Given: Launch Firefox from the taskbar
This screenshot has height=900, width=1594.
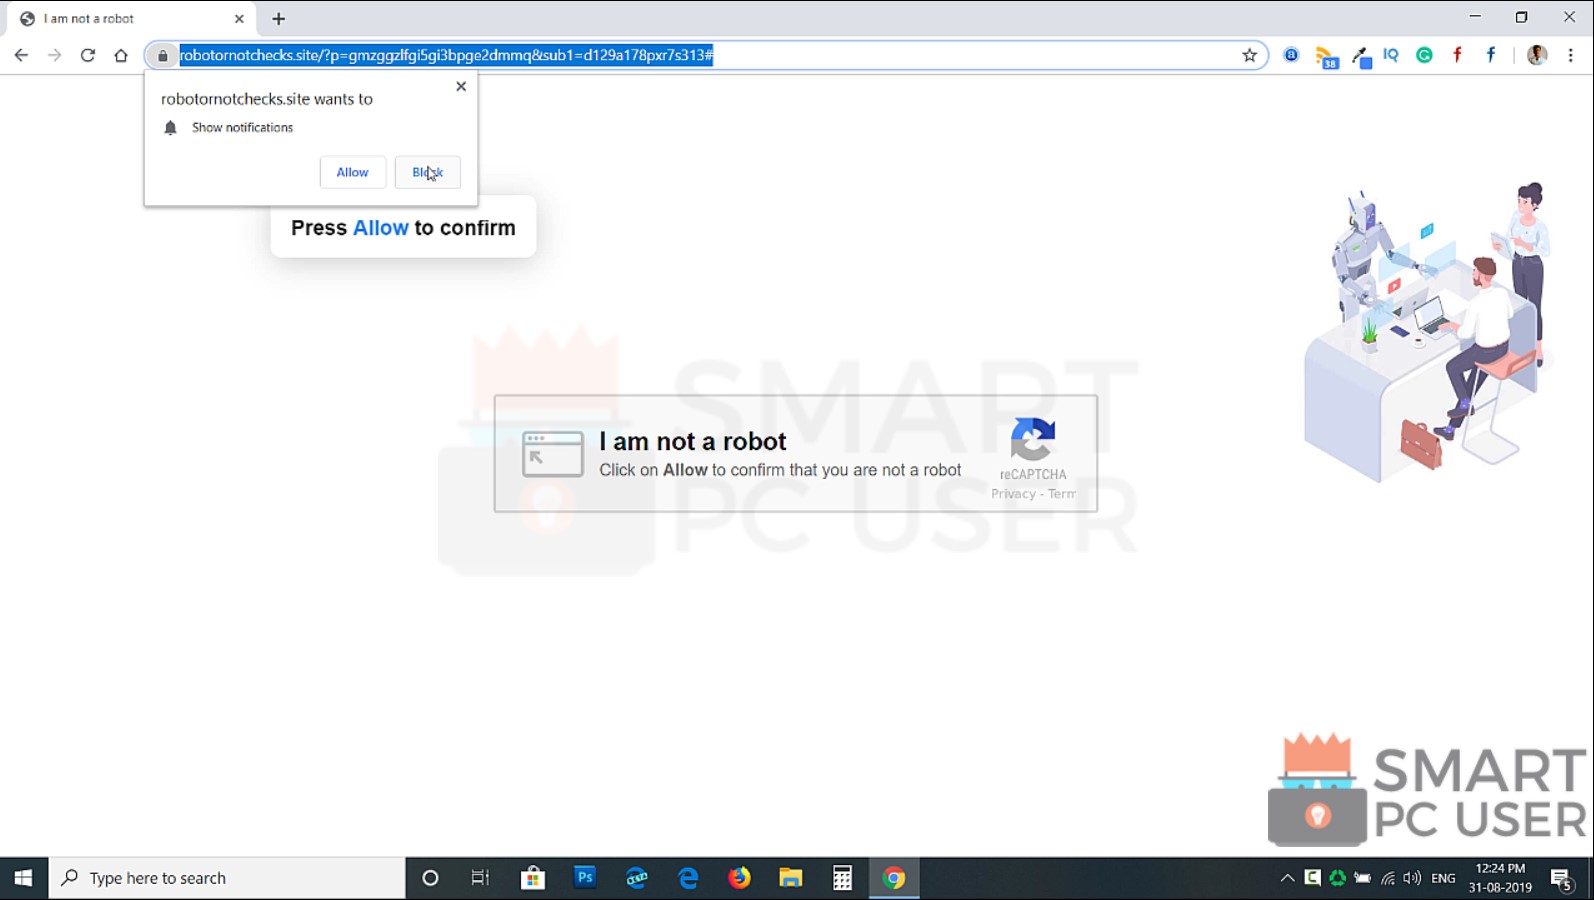Looking at the screenshot, I should click(739, 878).
